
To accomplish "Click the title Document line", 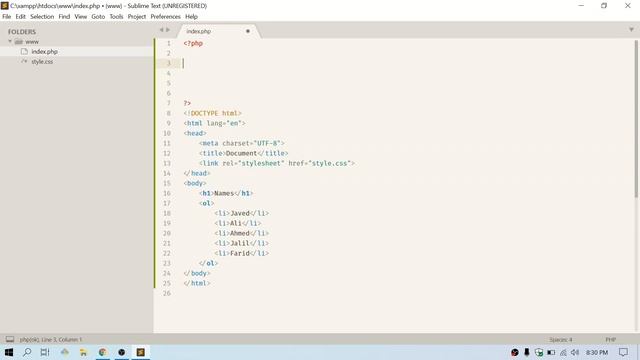I will (x=244, y=153).
